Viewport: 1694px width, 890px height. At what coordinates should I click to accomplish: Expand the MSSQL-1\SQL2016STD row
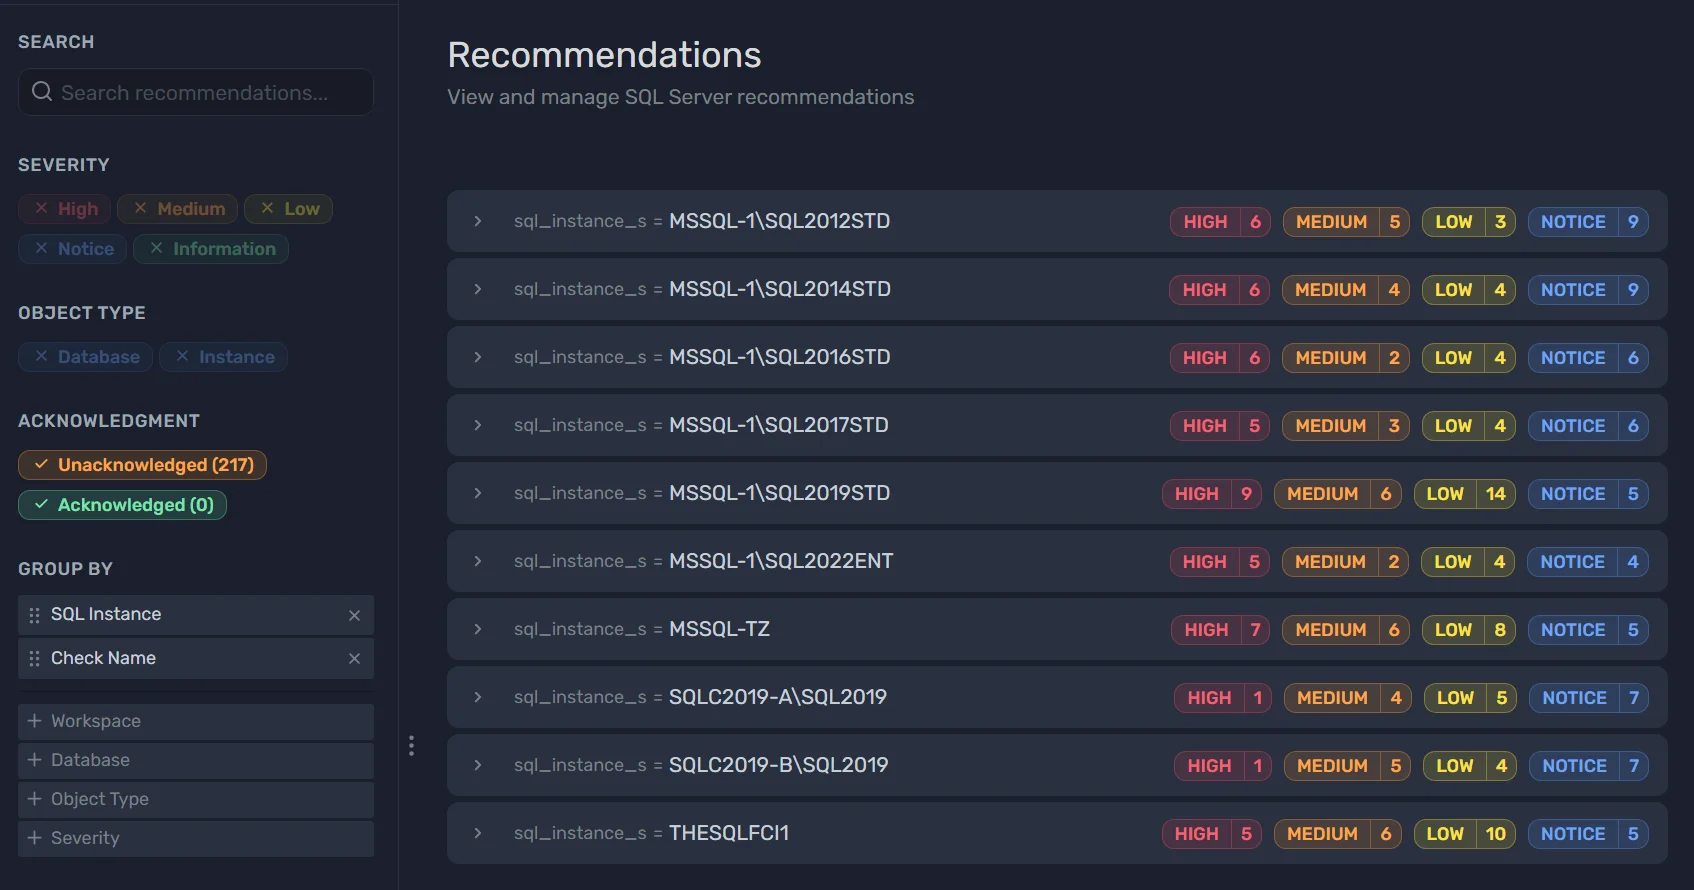point(478,357)
